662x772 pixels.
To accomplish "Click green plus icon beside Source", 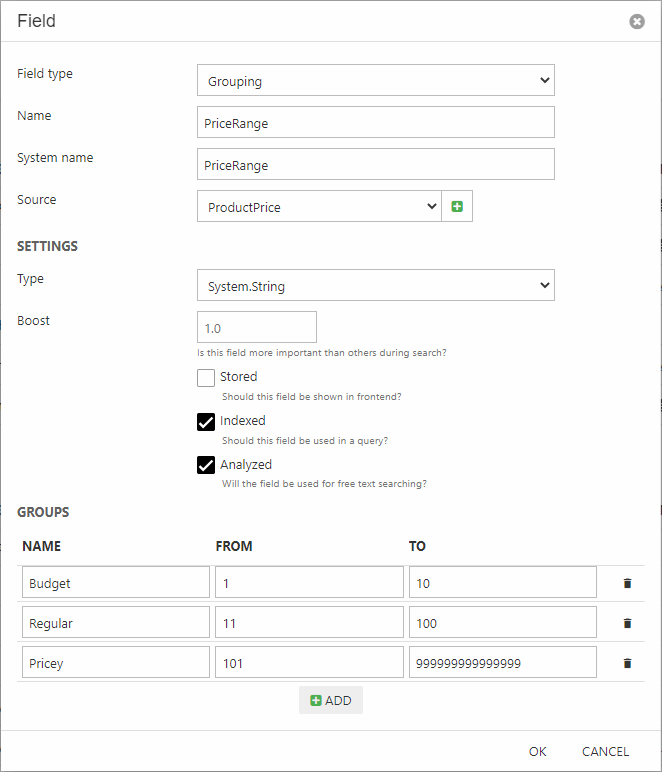I will [457, 207].
